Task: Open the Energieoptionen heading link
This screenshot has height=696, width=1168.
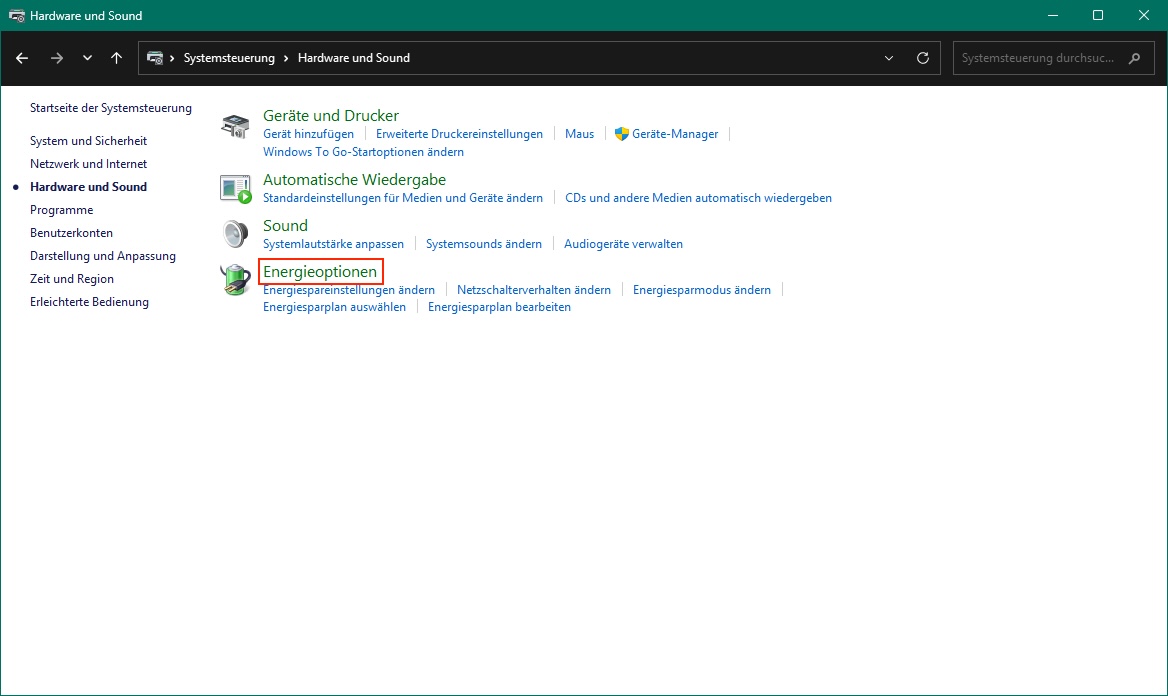Action: coord(320,272)
